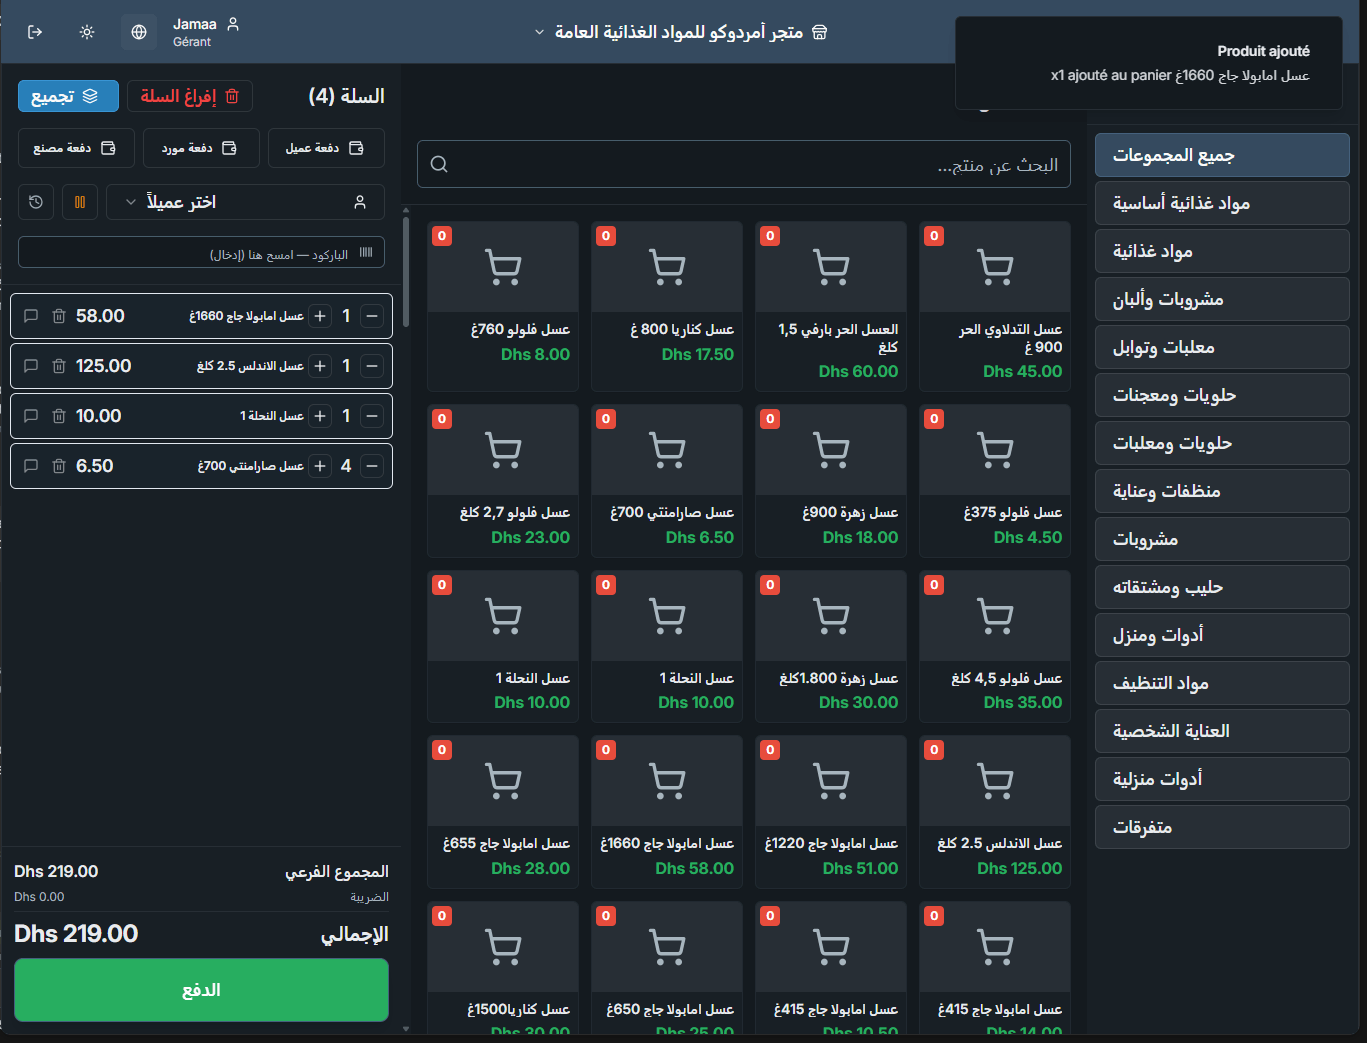Click the cart panel vertical scrollbar
This screenshot has width=1367, height=1043.
(x=405, y=270)
